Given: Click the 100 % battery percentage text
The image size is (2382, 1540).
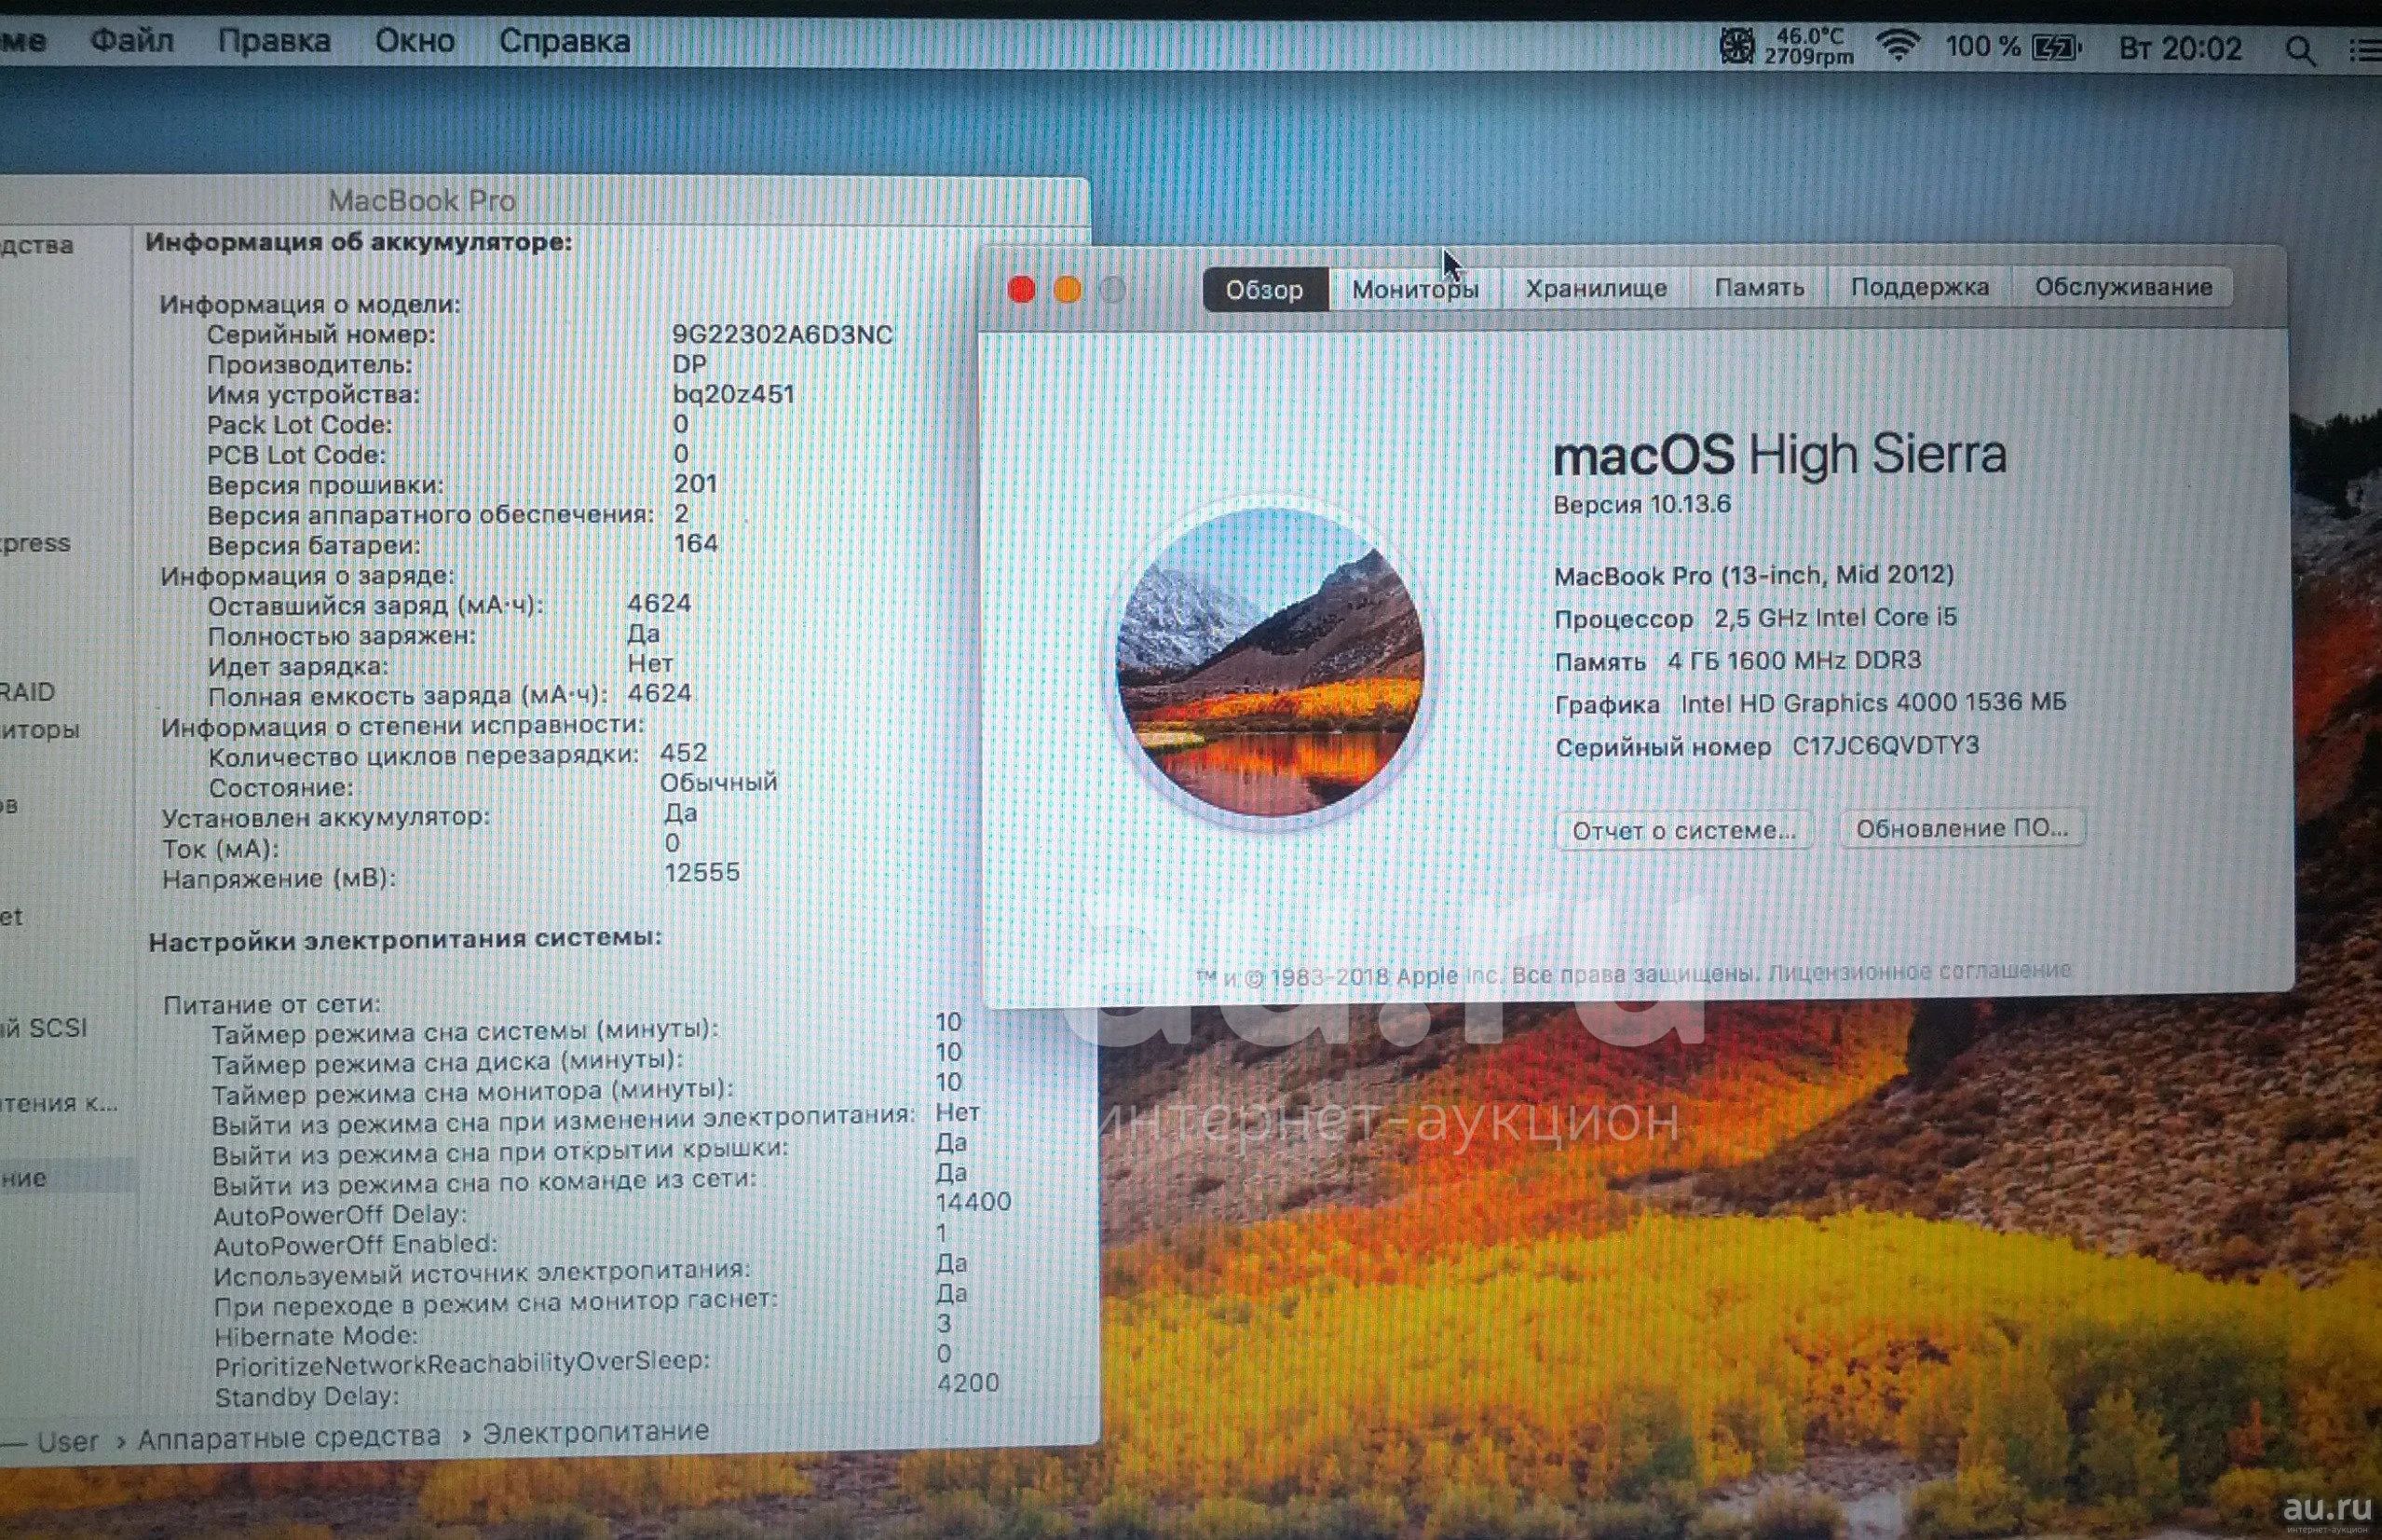Looking at the screenshot, I should click(1981, 47).
